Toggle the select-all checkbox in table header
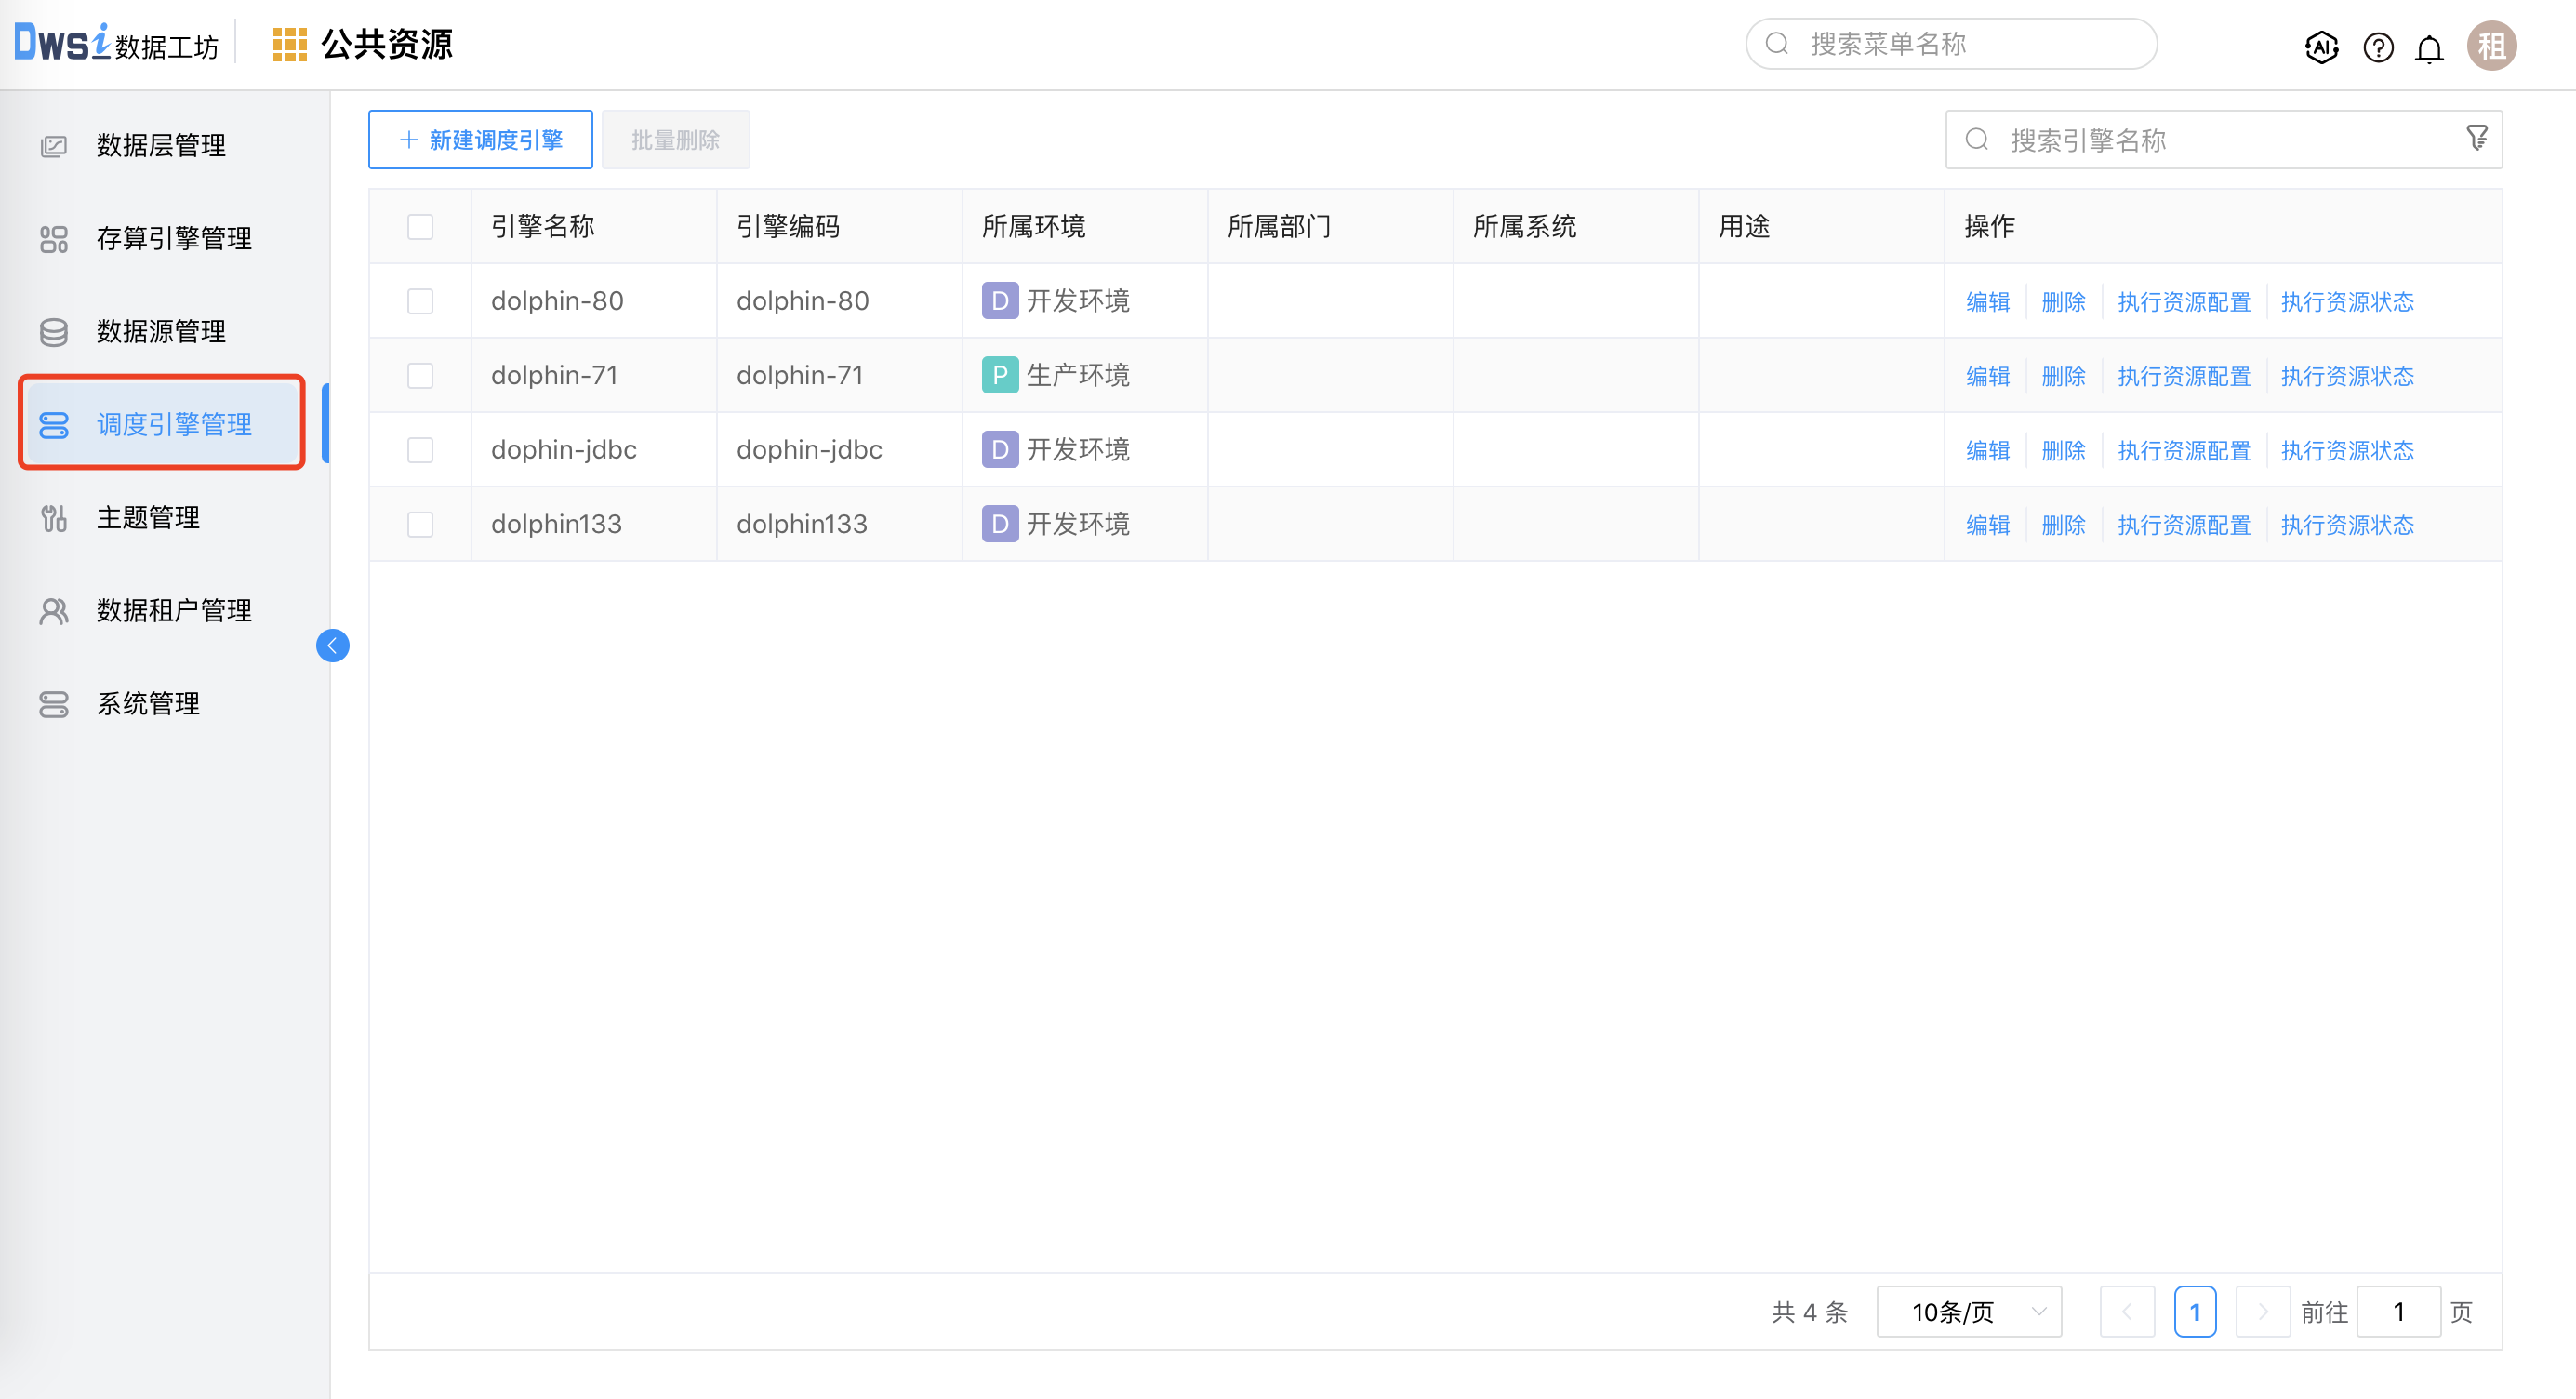 (420, 227)
